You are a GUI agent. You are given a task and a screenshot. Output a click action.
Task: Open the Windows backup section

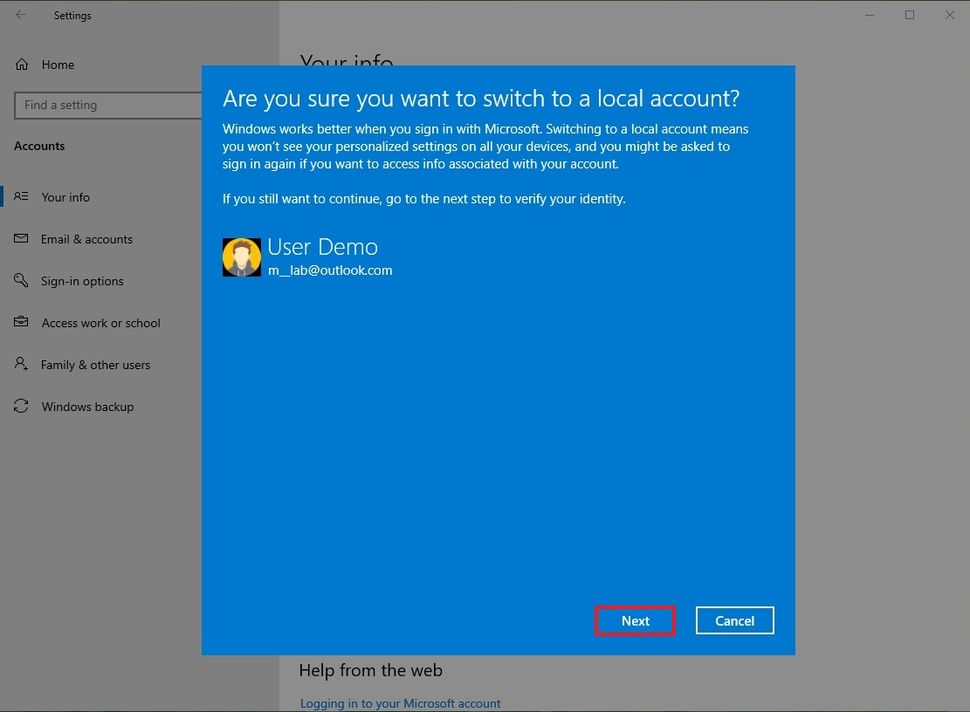click(x=88, y=406)
